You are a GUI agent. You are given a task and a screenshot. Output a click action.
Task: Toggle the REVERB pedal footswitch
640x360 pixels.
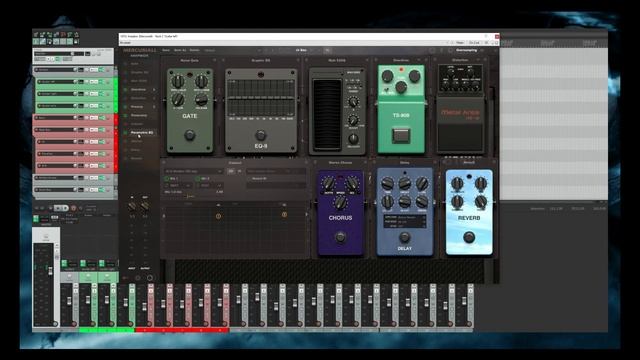[469, 237]
